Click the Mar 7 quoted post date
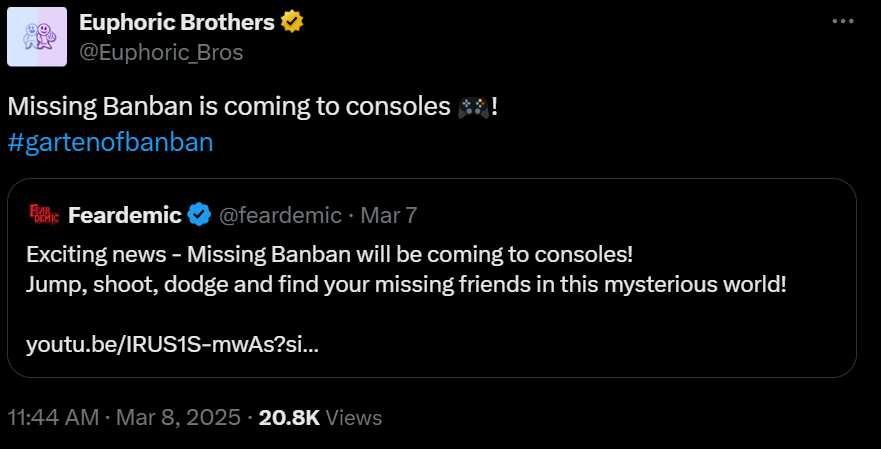Image resolution: width=881 pixels, height=449 pixels. point(388,214)
